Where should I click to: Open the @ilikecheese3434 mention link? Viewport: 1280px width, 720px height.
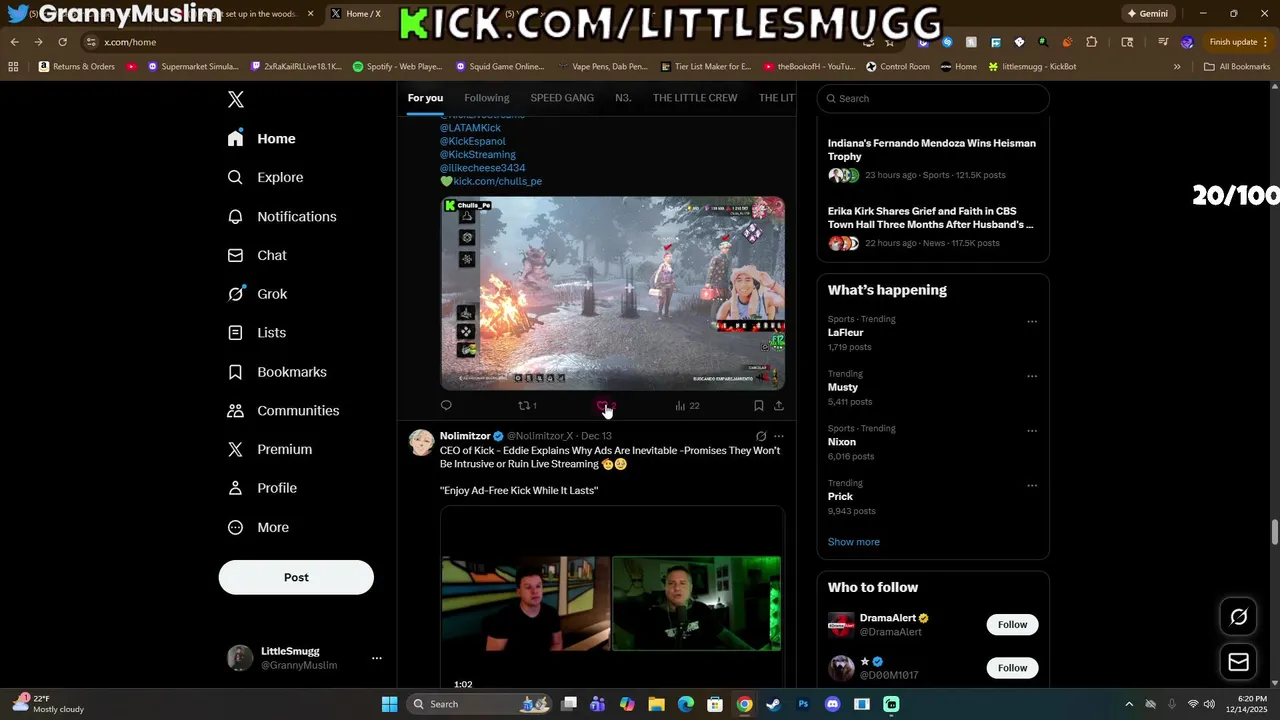(482, 168)
